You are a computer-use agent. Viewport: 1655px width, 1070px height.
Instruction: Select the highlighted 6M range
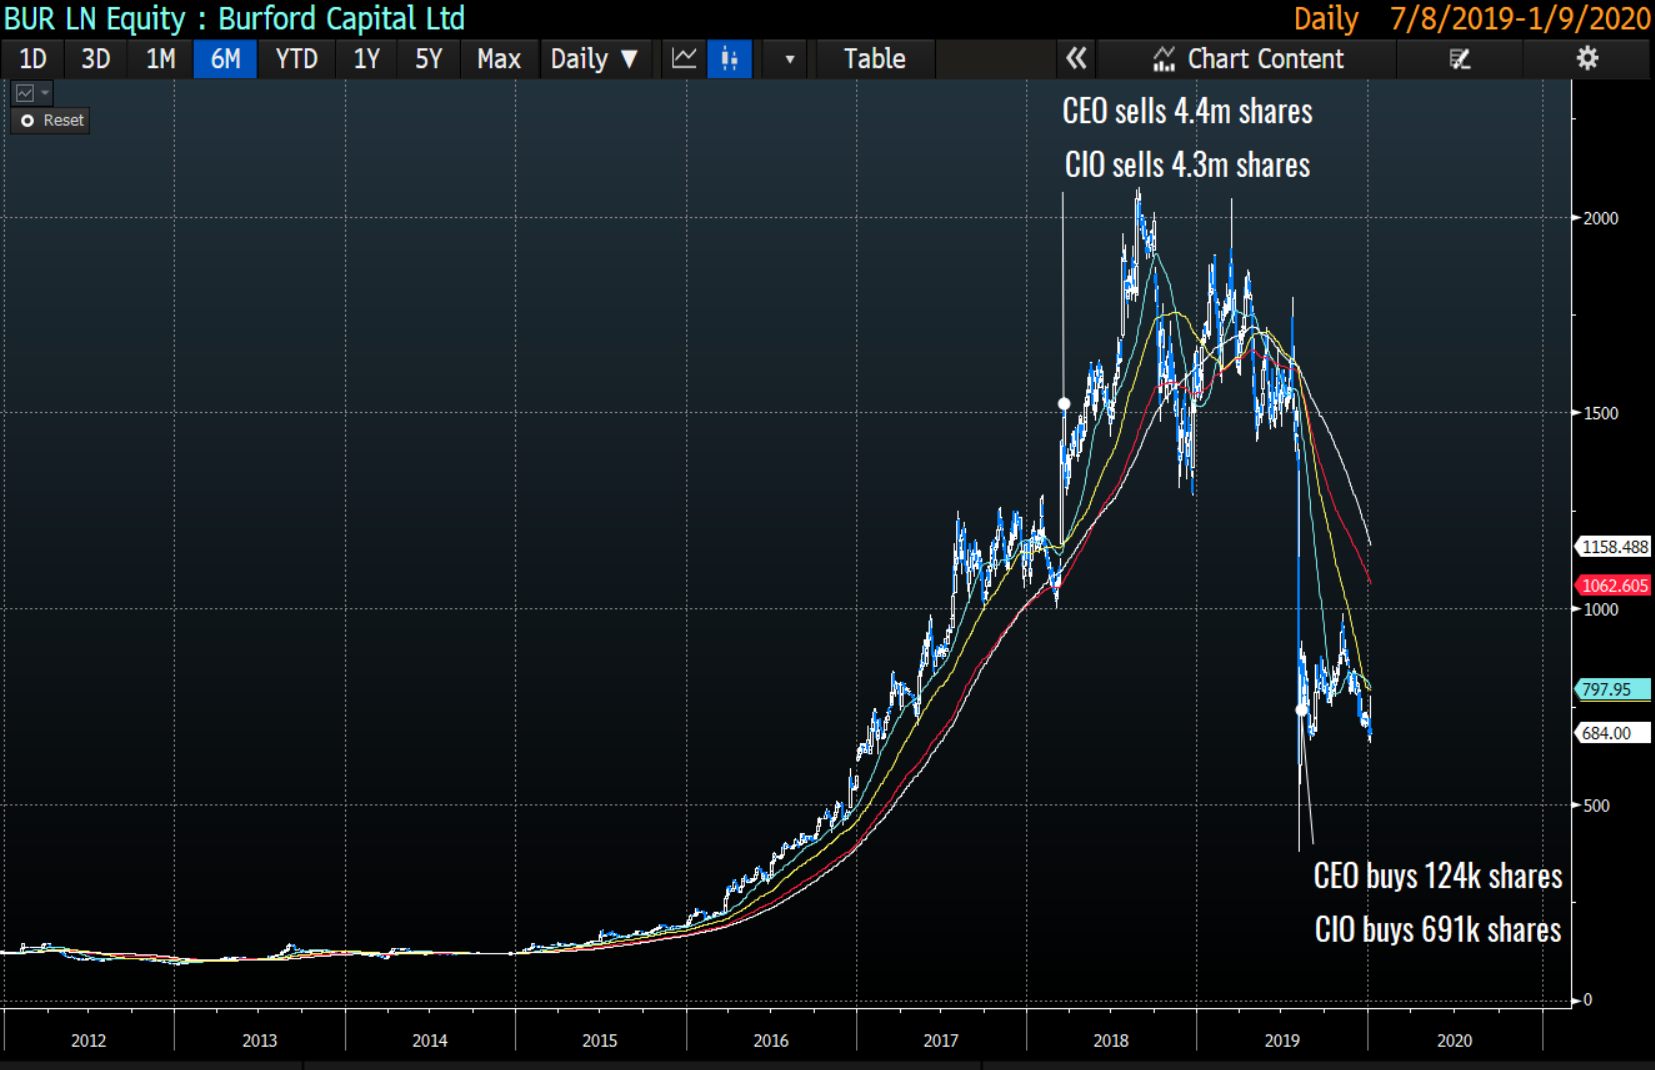[x=225, y=59]
